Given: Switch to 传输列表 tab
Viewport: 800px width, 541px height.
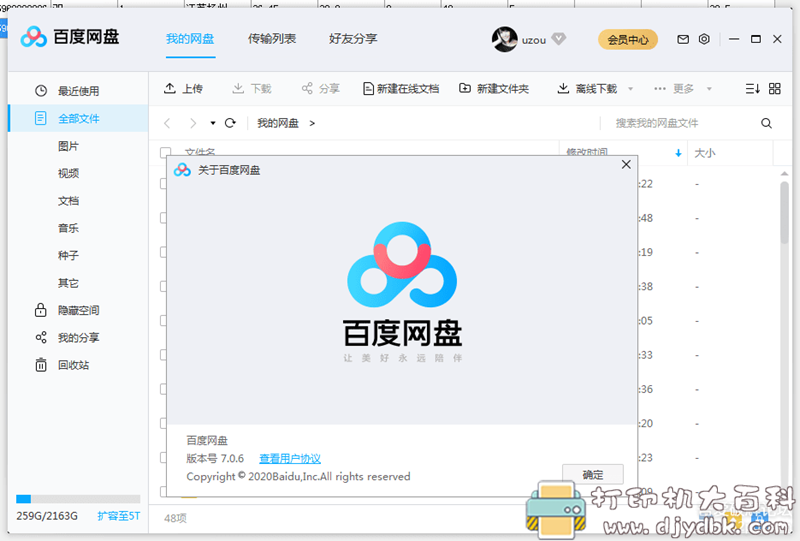Looking at the screenshot, I should coord(271,39).
